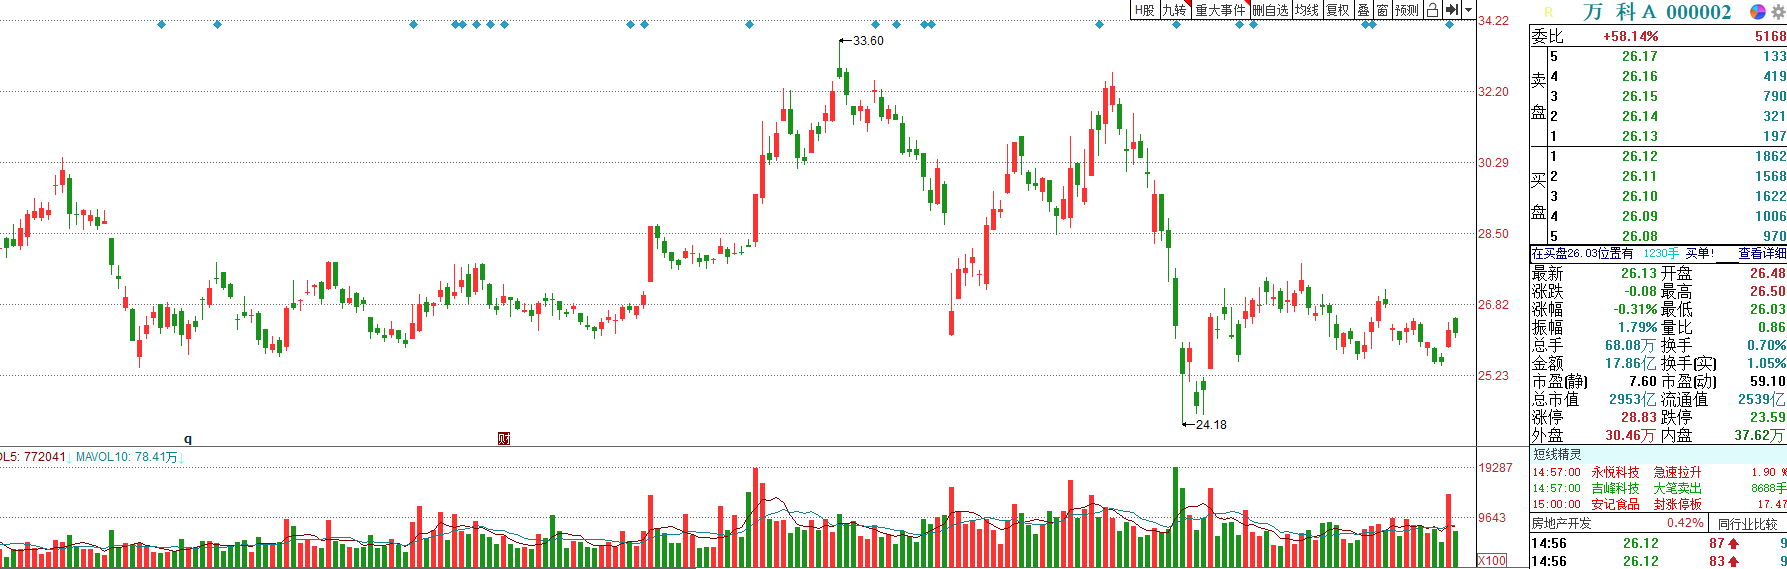Switch to the H股 tab

[1144, 10]
